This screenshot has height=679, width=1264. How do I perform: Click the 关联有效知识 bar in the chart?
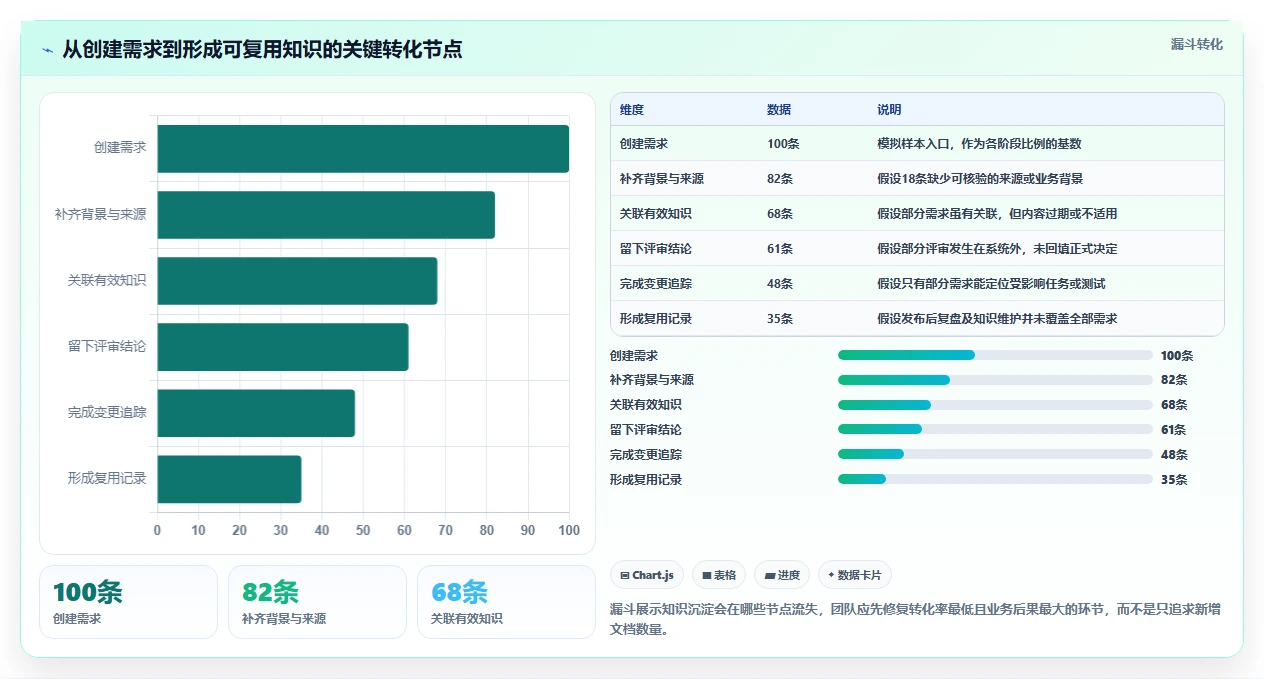coord(297,280)
